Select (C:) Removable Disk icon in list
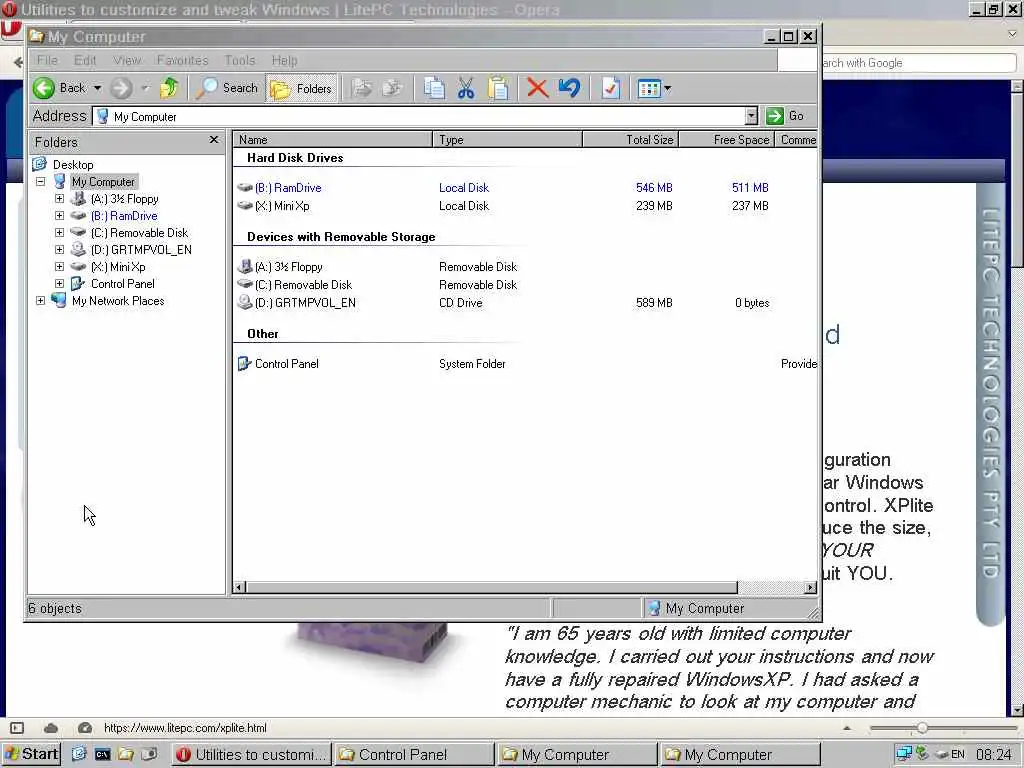 245,285
